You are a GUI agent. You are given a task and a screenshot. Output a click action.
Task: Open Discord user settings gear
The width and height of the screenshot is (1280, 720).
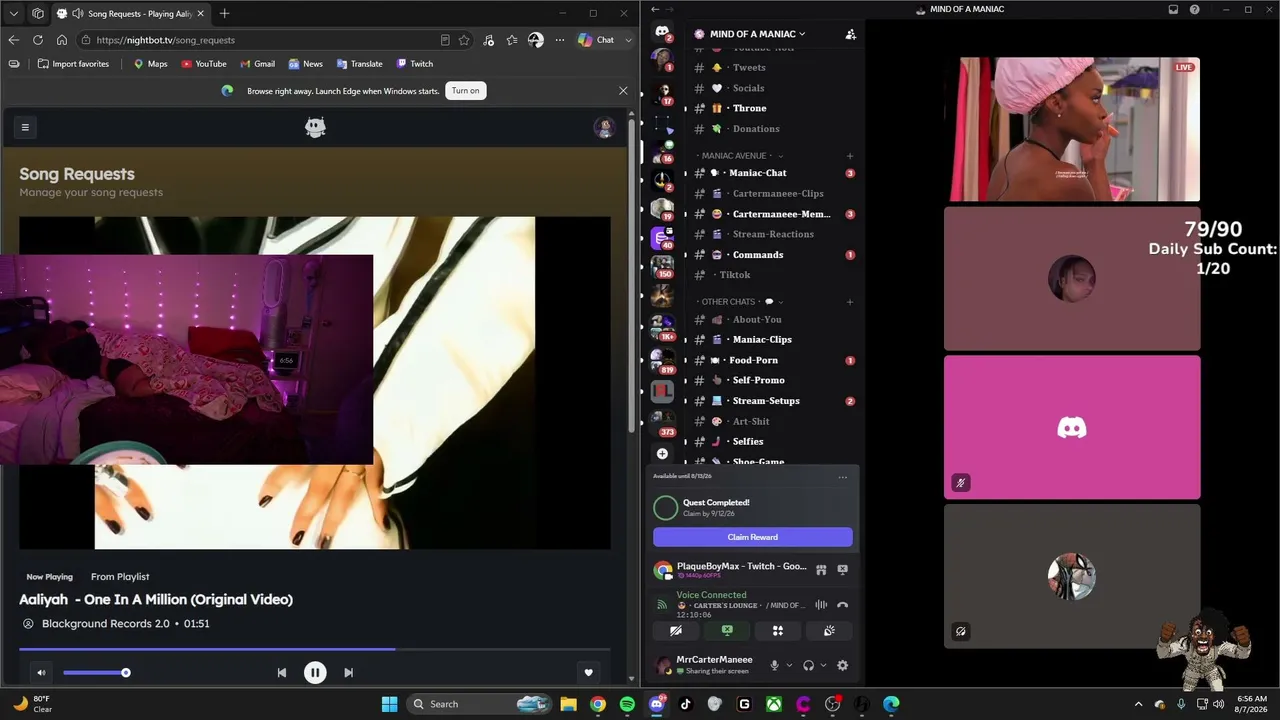tap(842, 666)
